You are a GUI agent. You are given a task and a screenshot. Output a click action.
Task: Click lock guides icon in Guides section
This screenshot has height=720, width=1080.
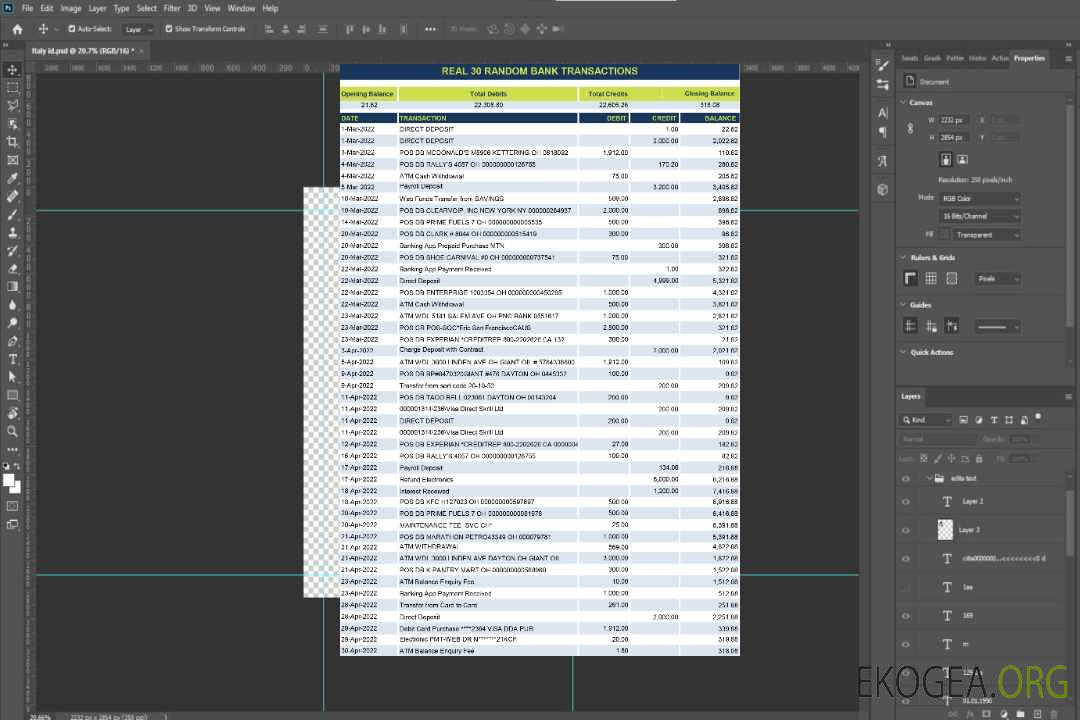click(x=931, y=327)
